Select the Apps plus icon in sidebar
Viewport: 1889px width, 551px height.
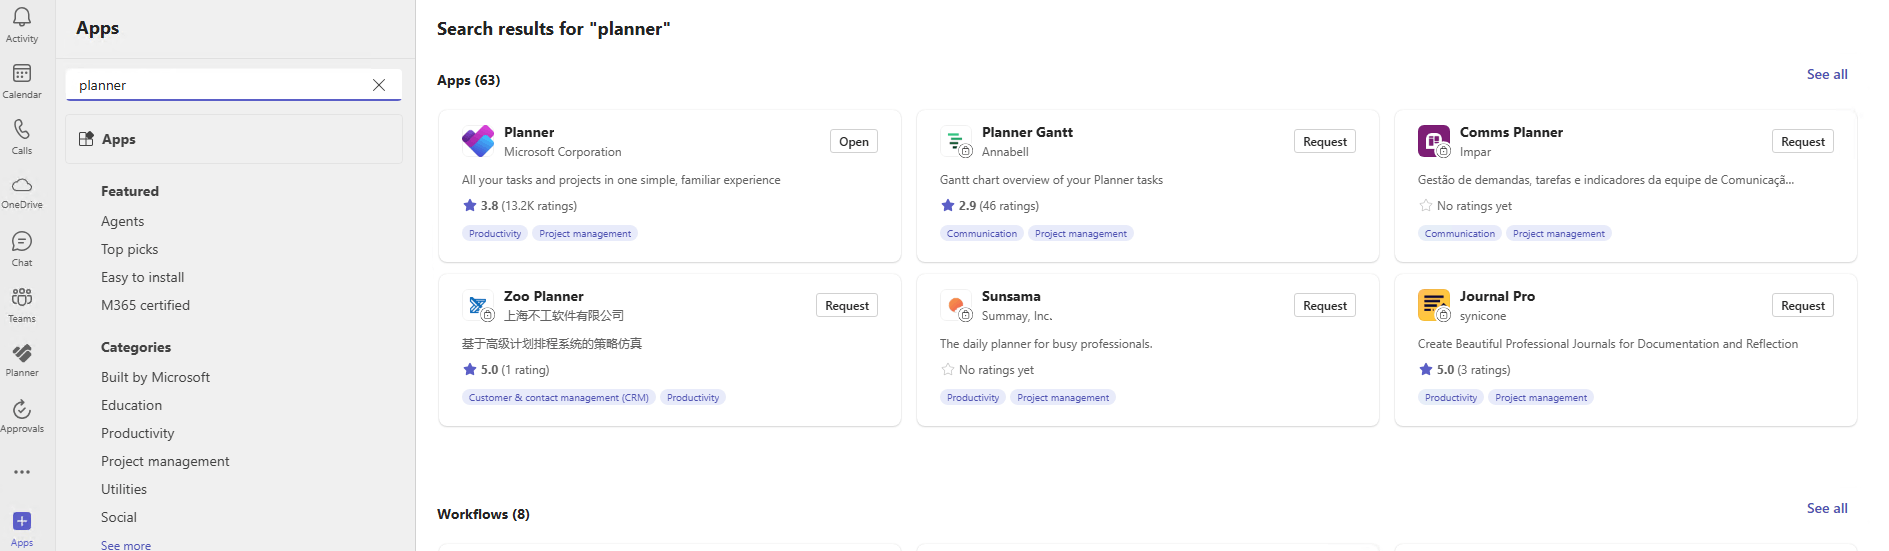pos(22,521)
